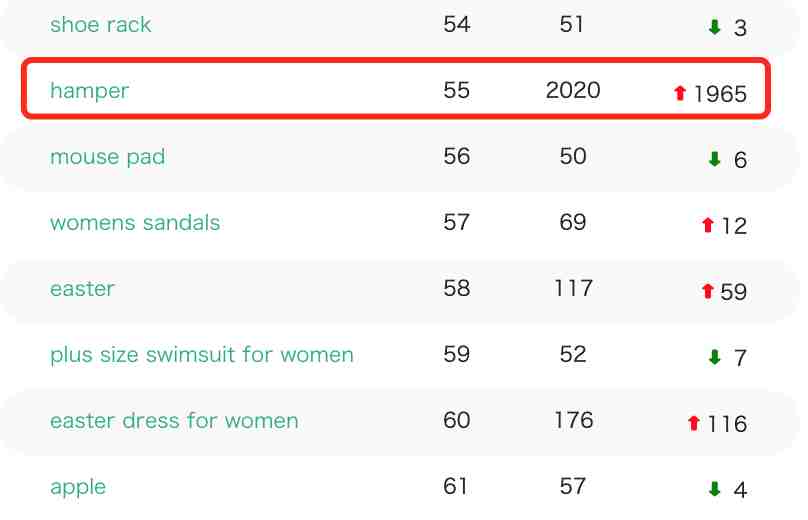
Task: Open the 'apple' keyword link
Action: point(78,487)
